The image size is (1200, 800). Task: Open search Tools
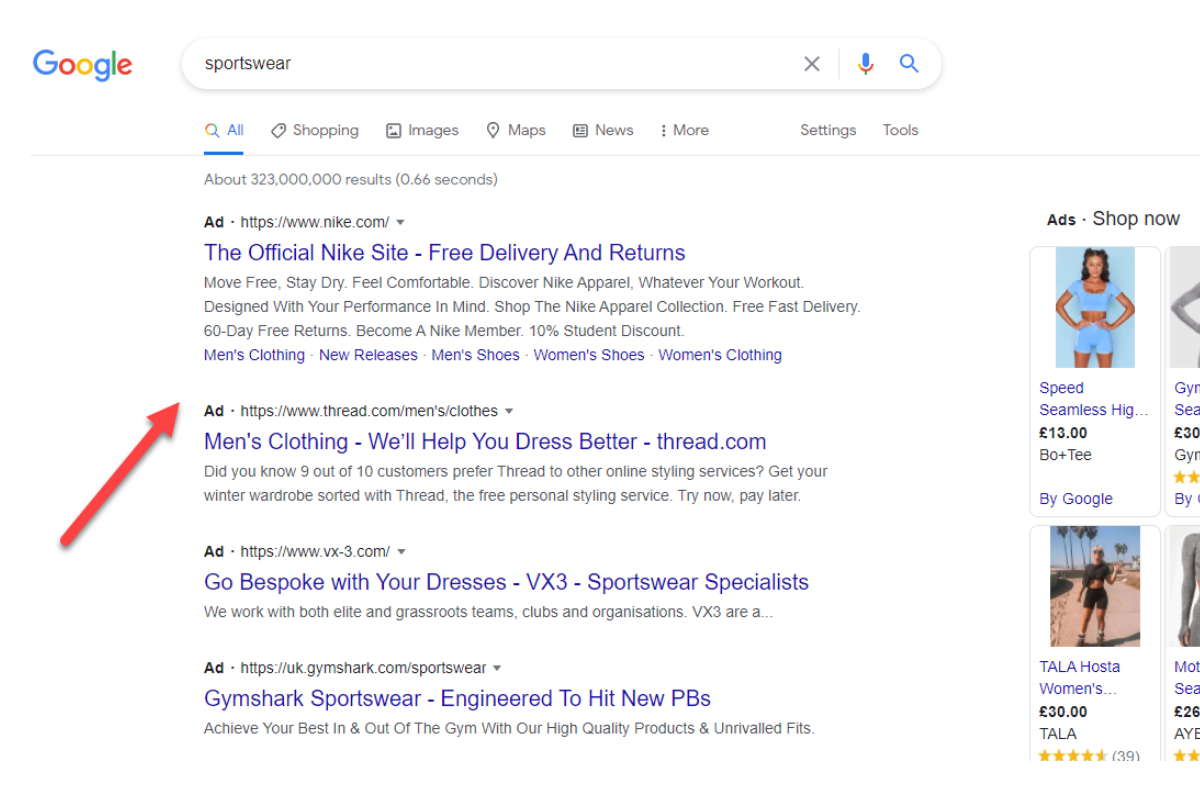(900, 130)
